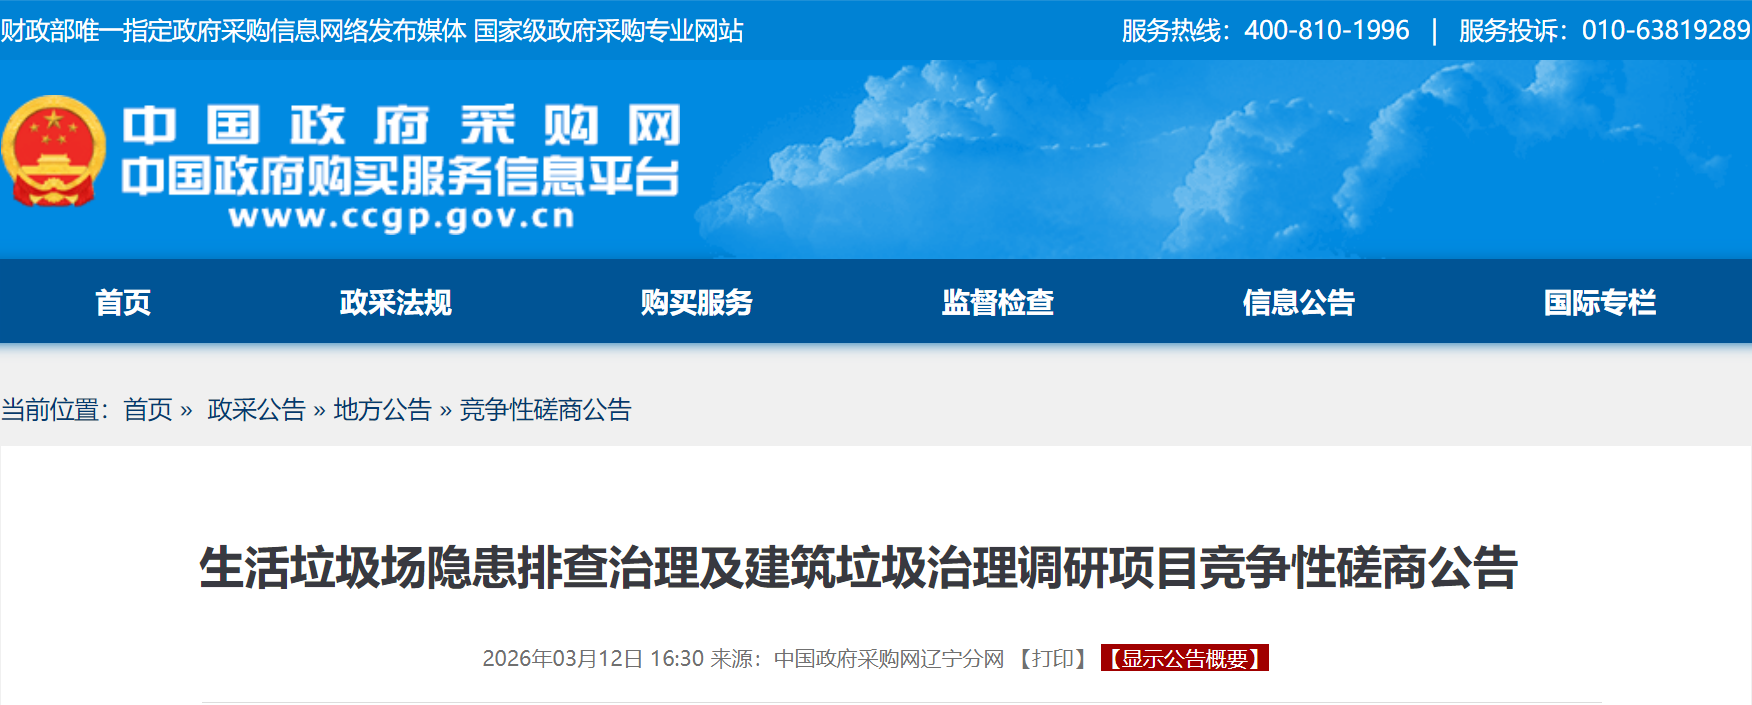Click the 中国政府购买服务信息平台 banner subtitle

pyautogui.click(x=401, y=176)
